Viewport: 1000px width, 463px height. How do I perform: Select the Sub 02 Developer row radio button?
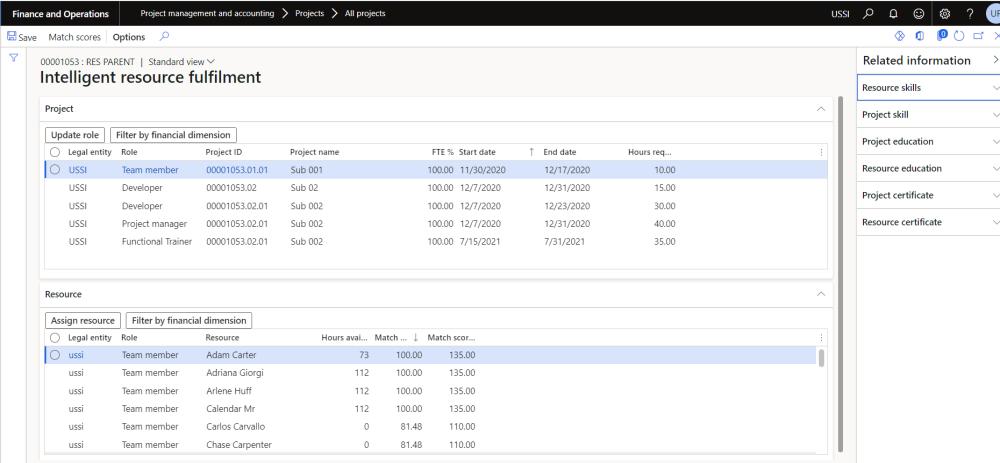(x=55, y=188)
